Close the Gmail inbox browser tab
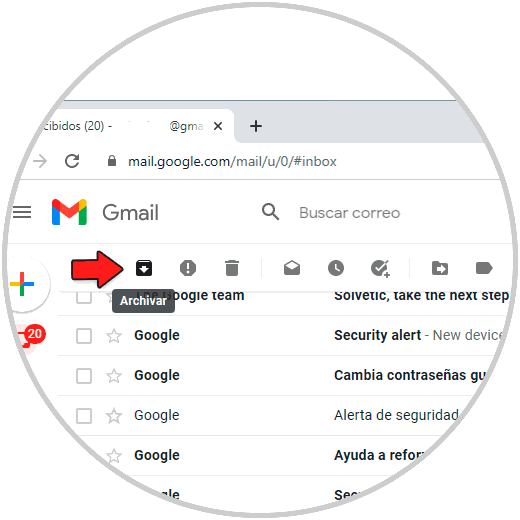The height and width of the screenshot is (520, 520). (x=218, y=126)
